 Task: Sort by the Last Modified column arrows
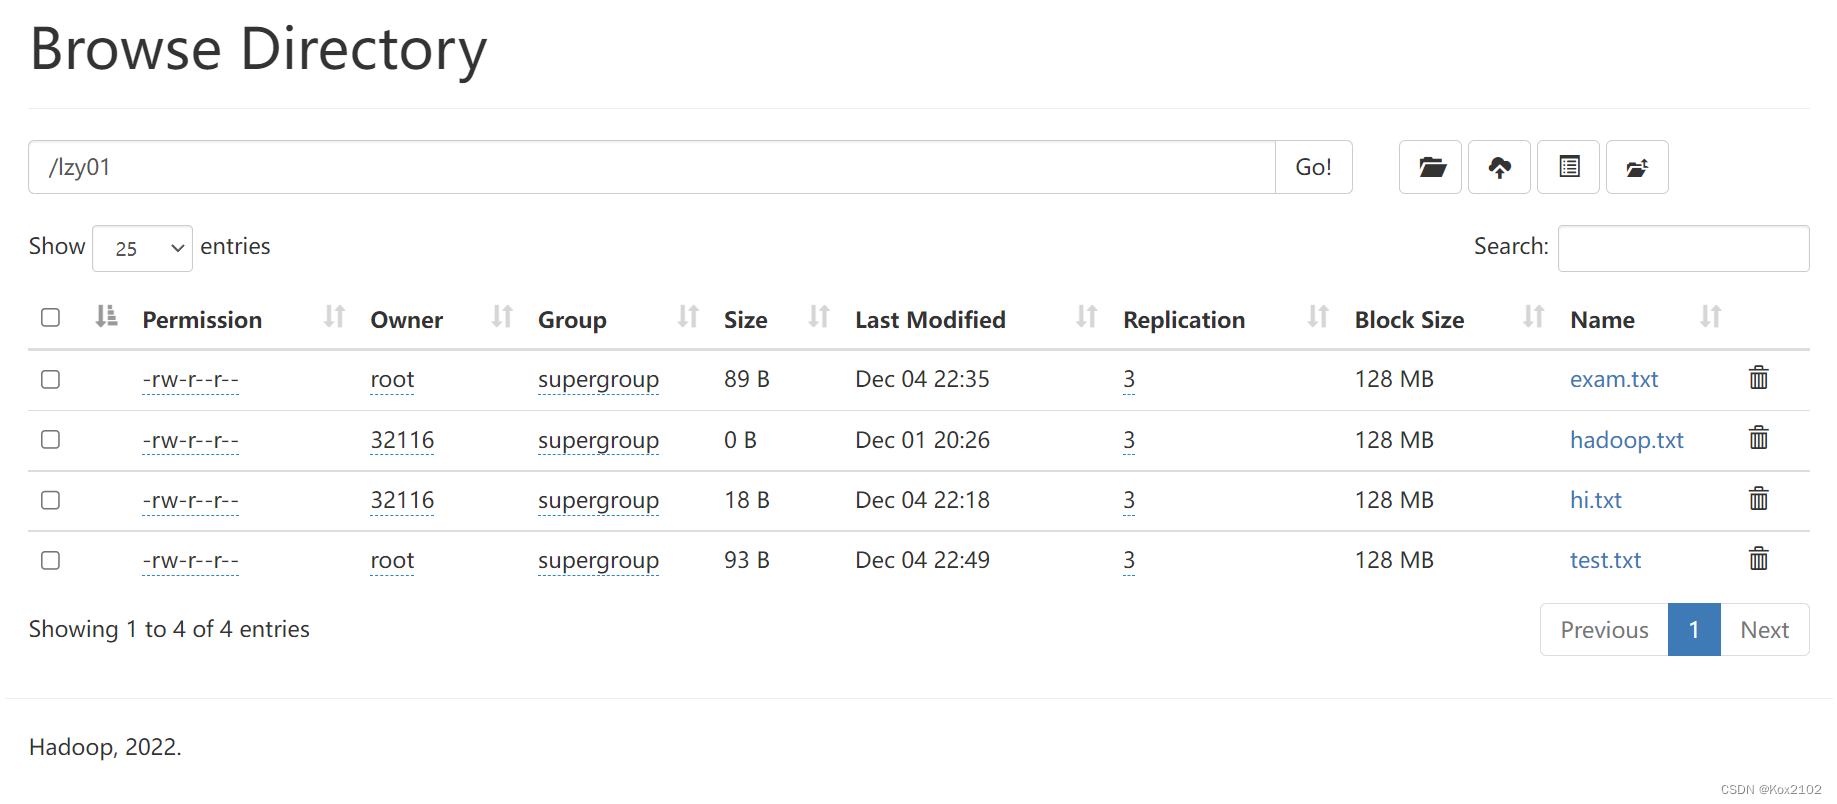(x=1087, y=317)
